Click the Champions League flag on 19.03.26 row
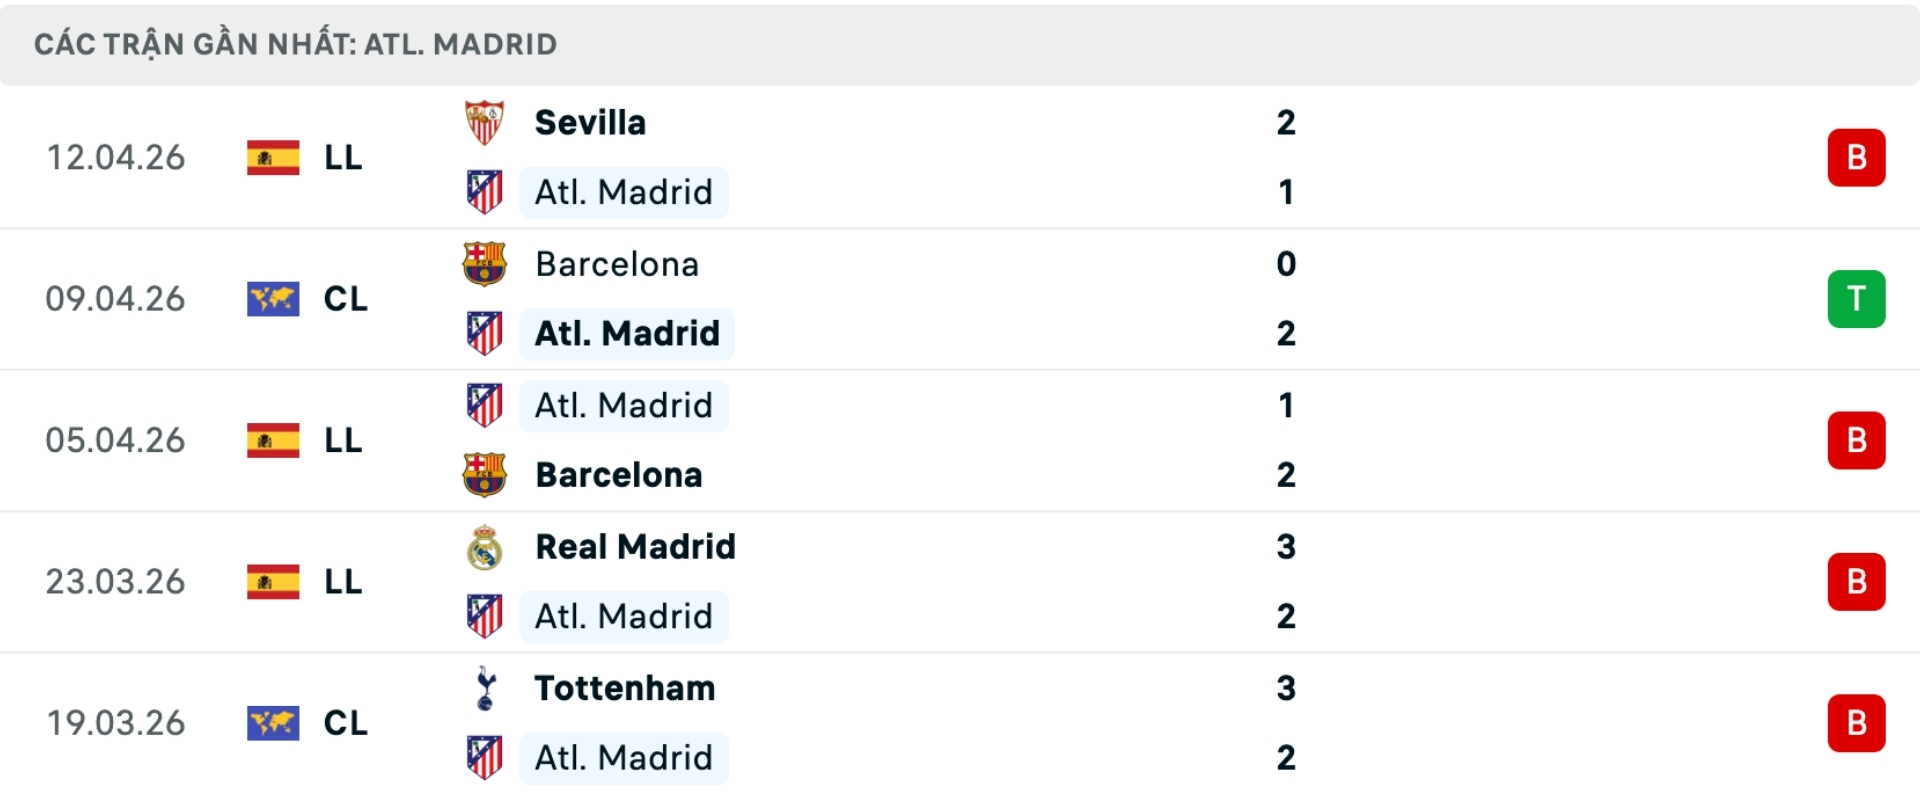The height and width of the screenshot is (792, 1920). 273,723
